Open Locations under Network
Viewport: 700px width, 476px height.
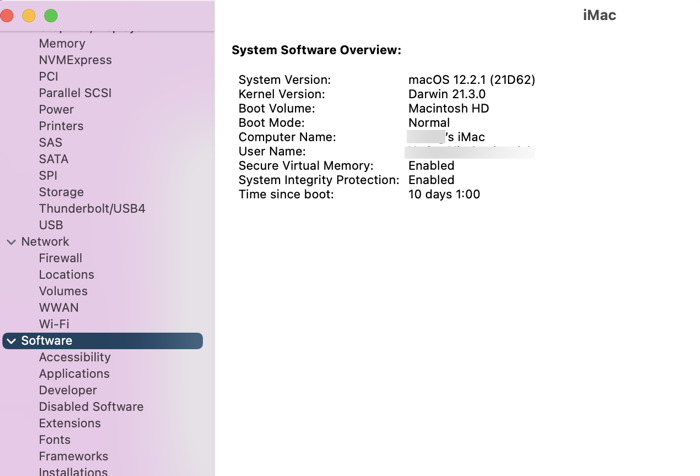67,275
